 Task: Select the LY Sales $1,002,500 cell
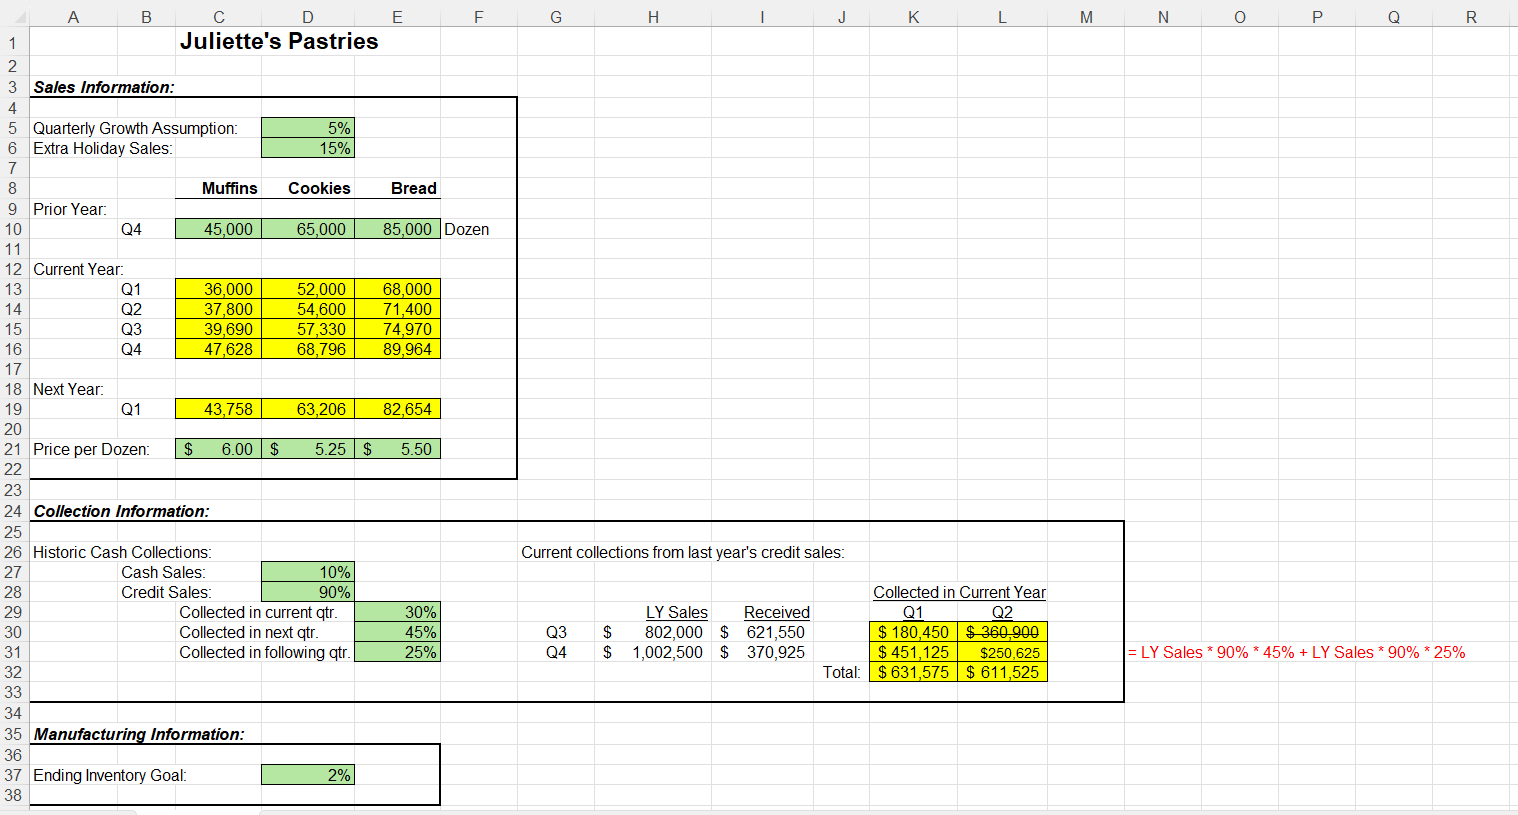click(x=653, y=651)
